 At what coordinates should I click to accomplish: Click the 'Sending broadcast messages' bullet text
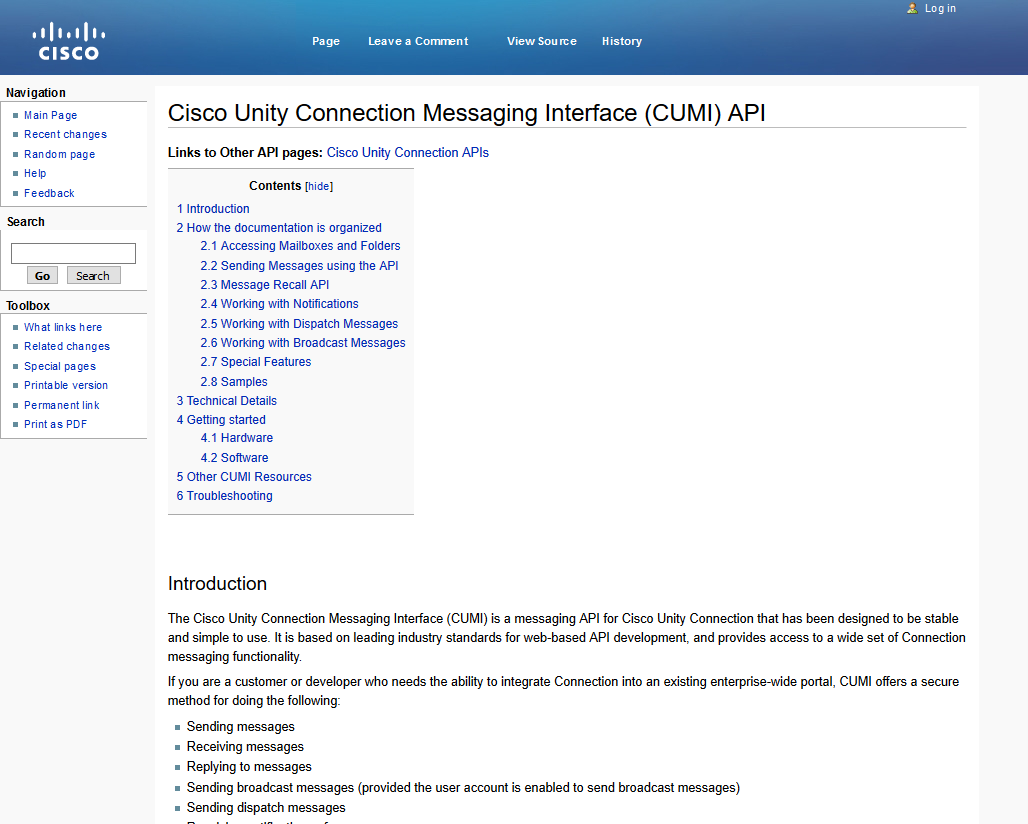(464, 787)
